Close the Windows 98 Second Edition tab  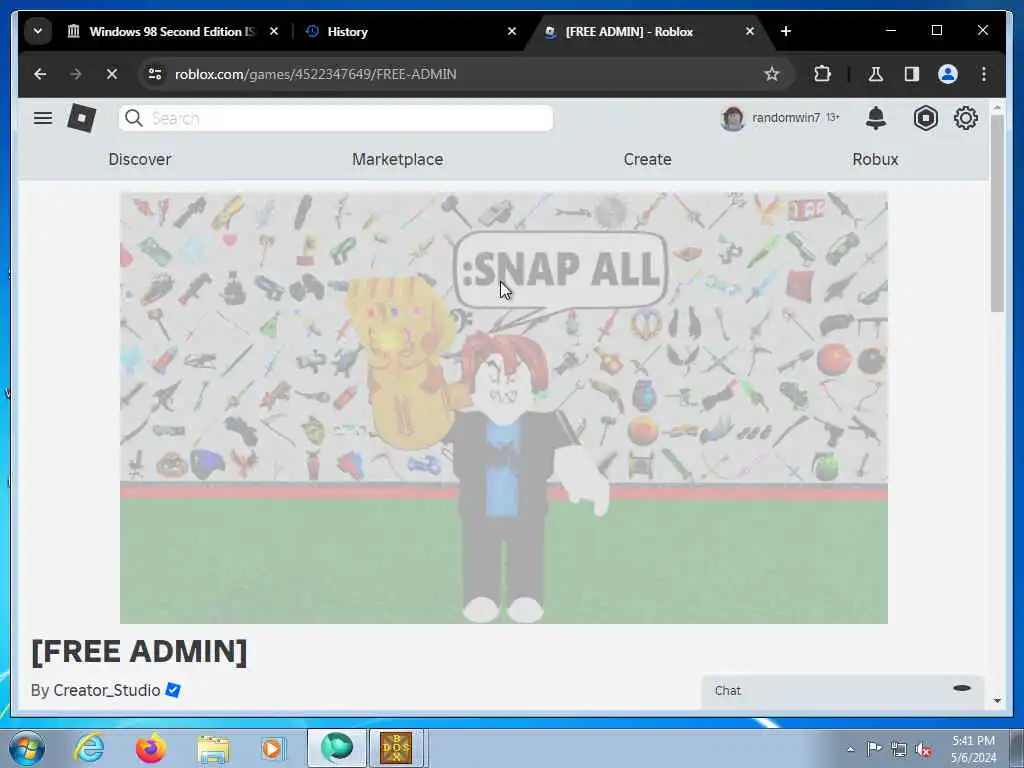click(274, 31)
